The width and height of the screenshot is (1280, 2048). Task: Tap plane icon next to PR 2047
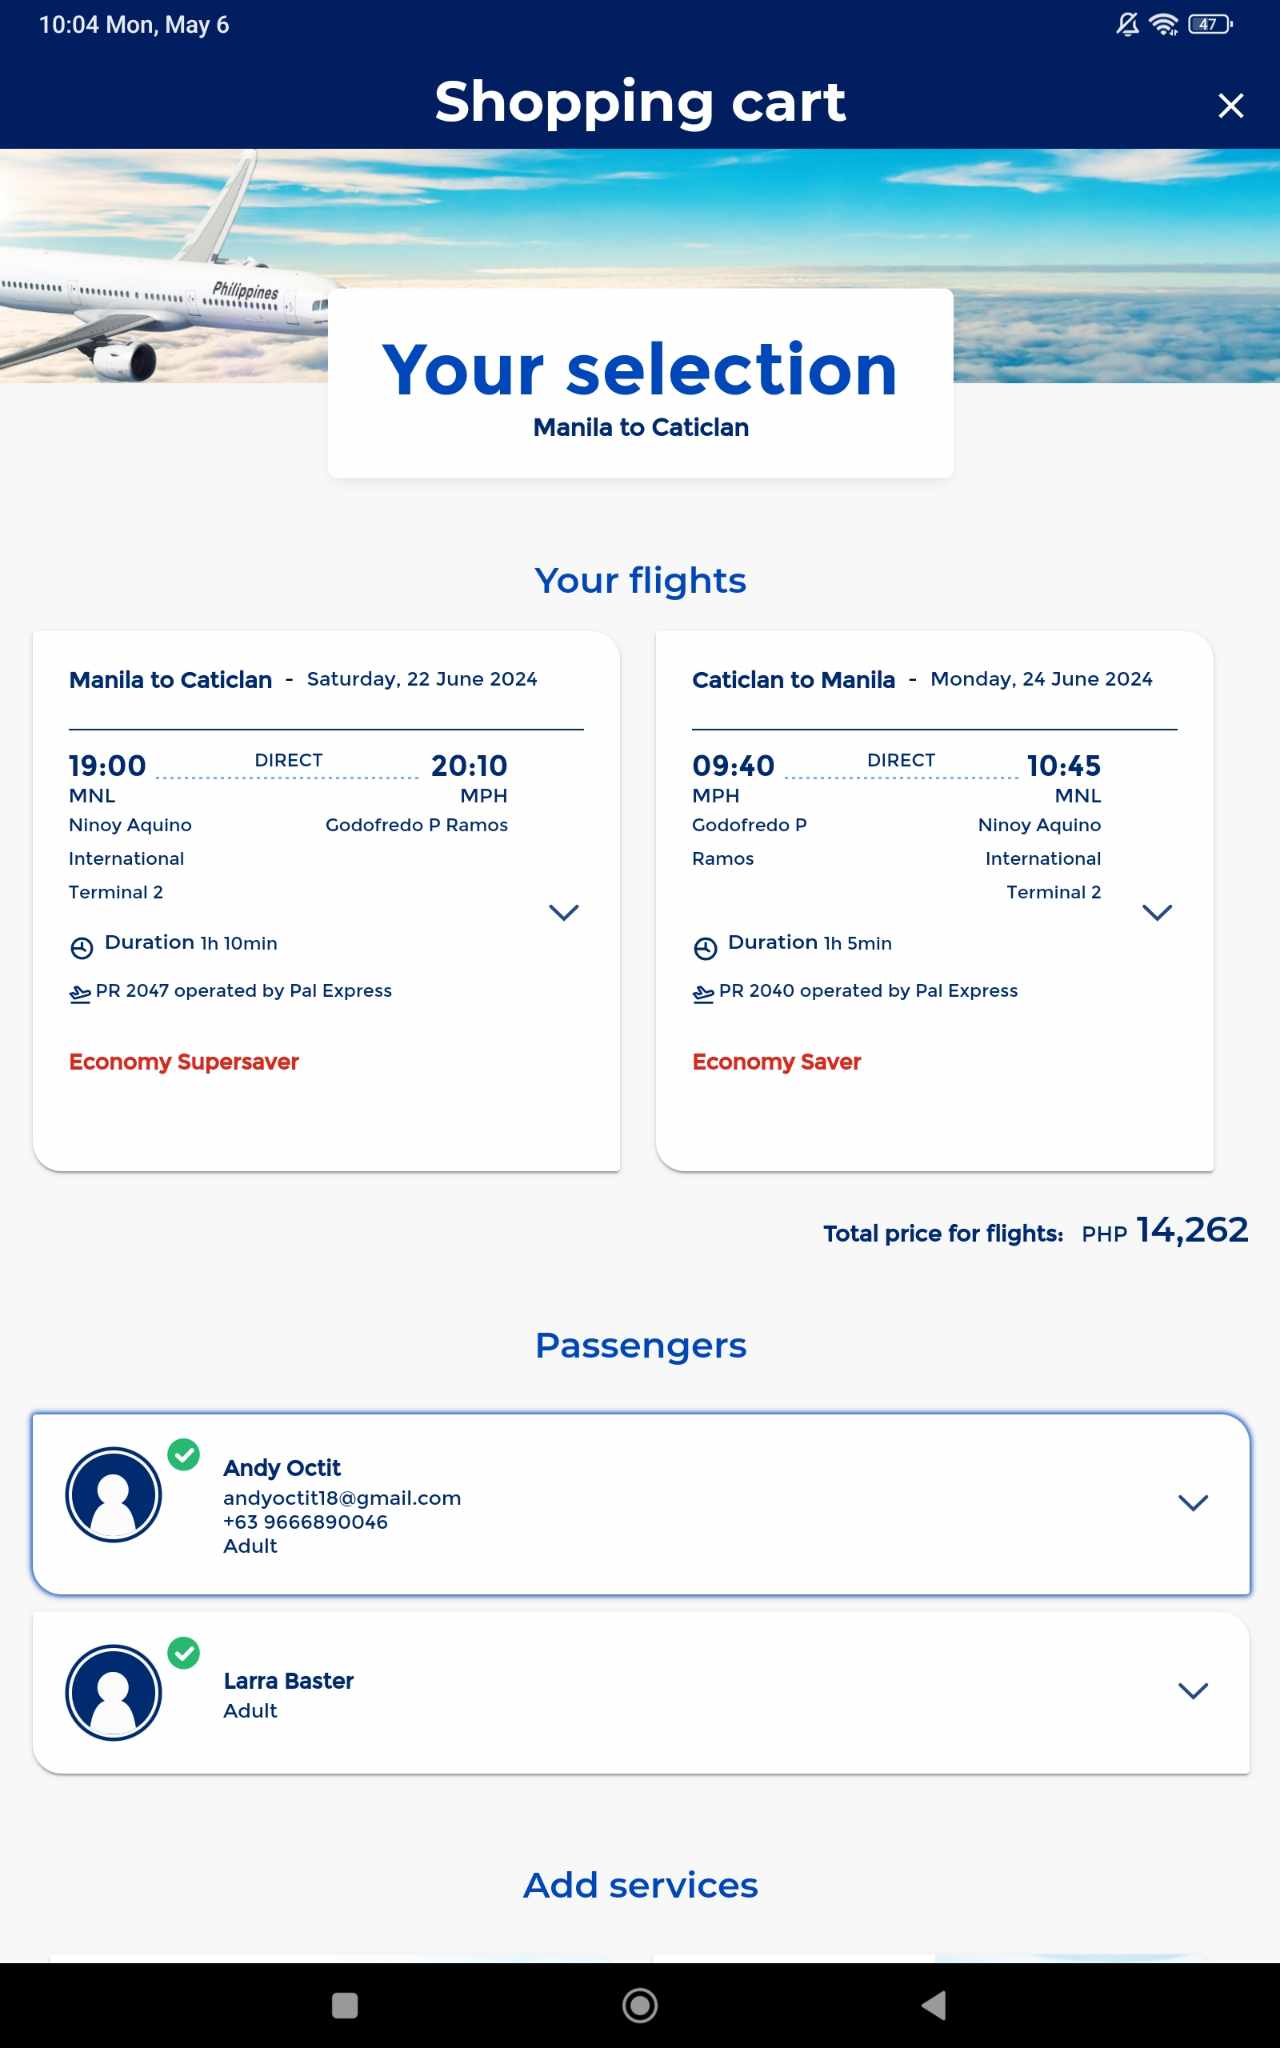click(x=80, y=993)
